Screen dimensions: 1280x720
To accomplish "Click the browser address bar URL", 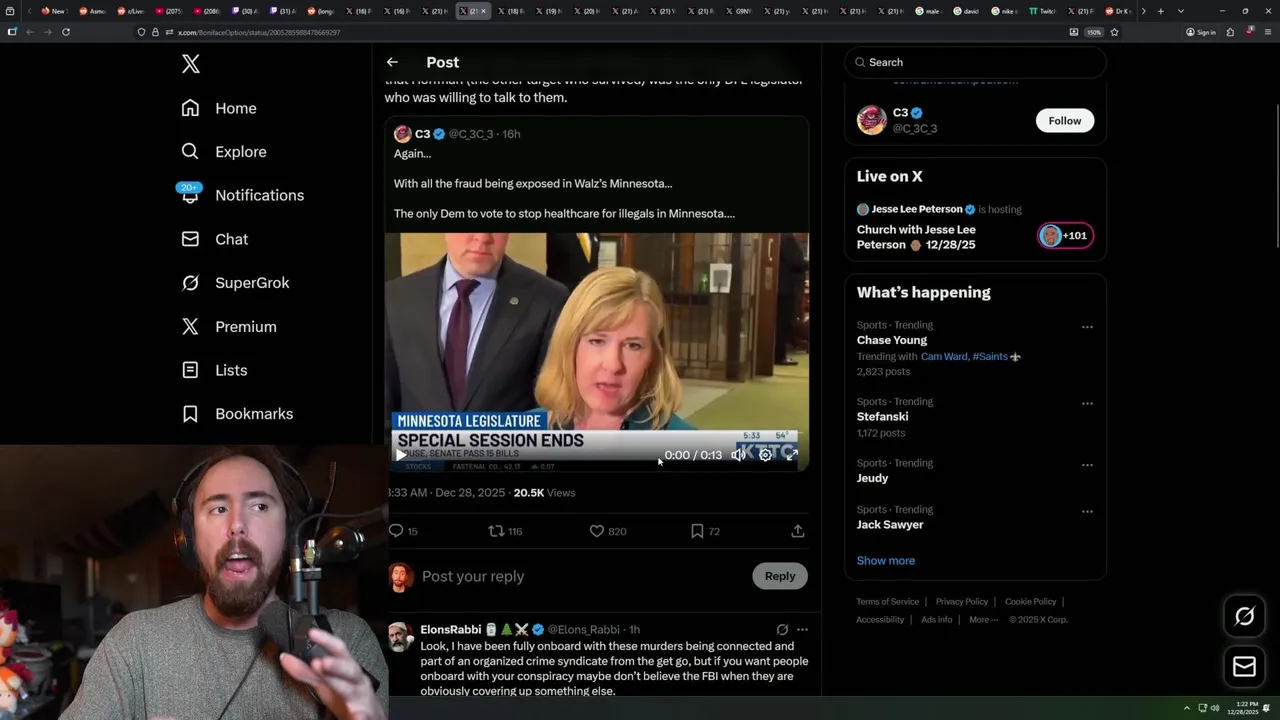I will (259, 32).
